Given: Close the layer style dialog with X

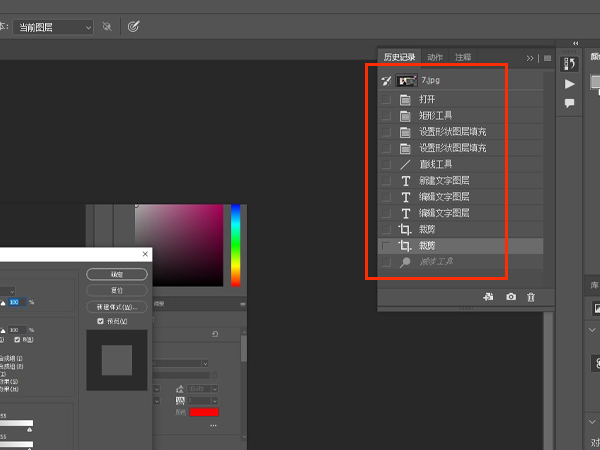Looking at the screenshot, I should coord(145,254).
